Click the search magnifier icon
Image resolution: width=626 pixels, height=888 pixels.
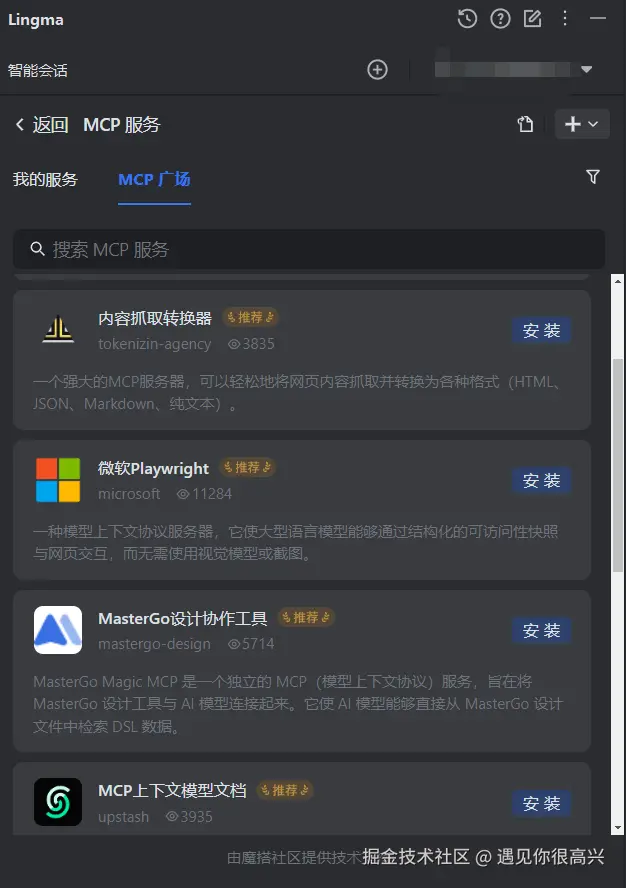[x=37, y=249]
